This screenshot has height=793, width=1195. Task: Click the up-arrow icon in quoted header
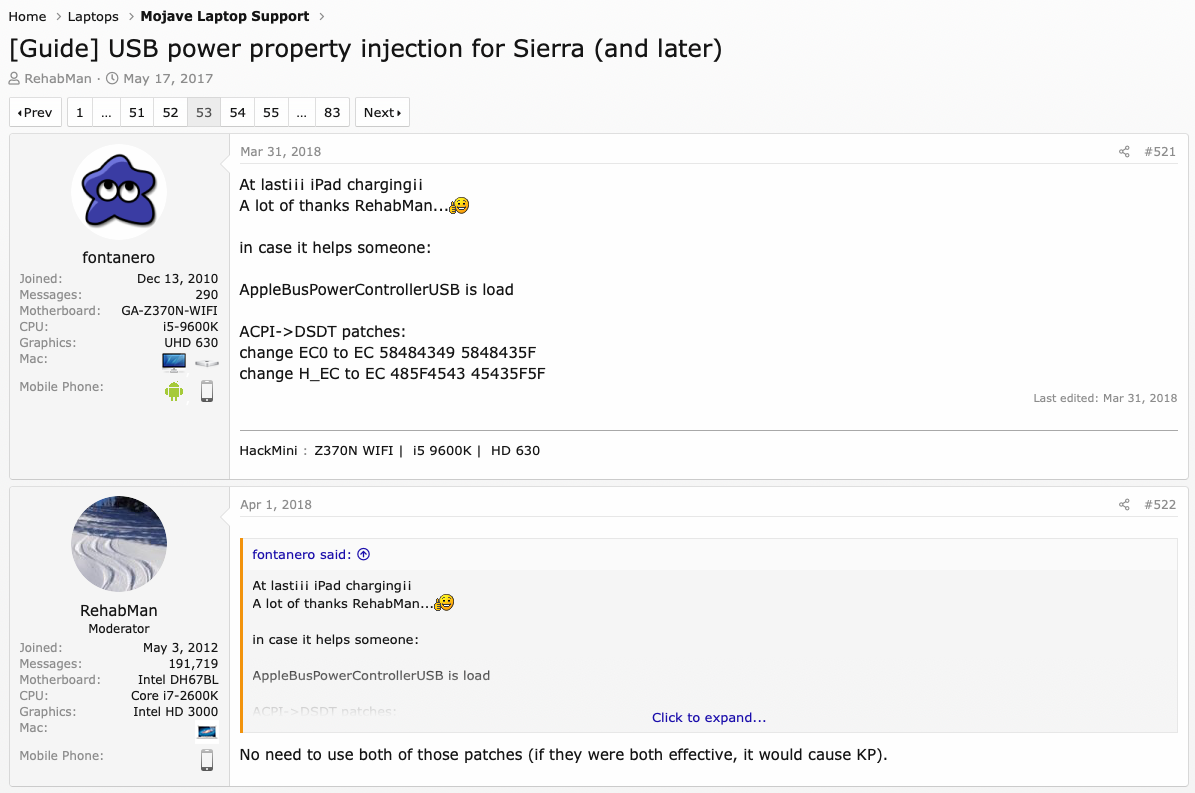tap(364, 554)
